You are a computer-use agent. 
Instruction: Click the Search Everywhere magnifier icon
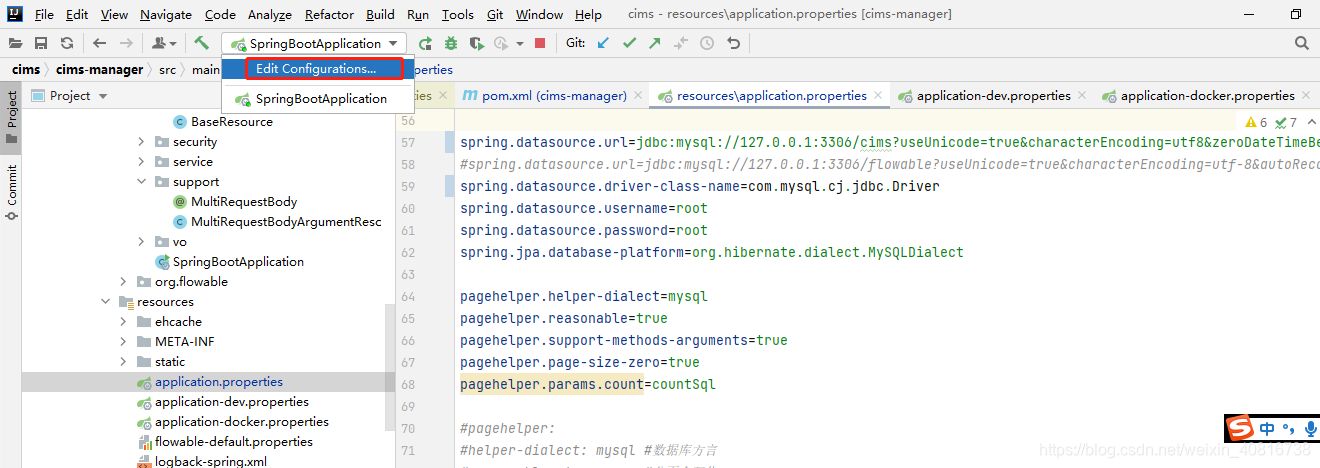[1301, 43]
